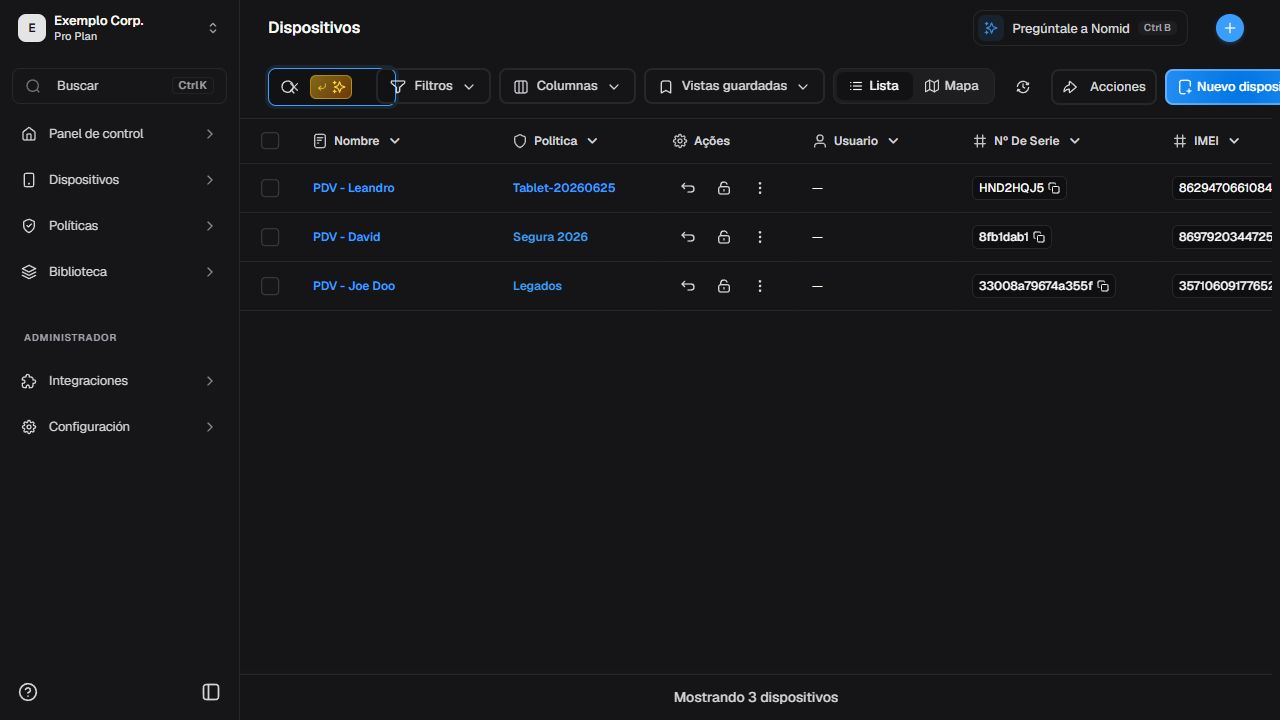Open the Filtros dropdown
This screenshot has height=720, width=1280.
pos(433,86)
